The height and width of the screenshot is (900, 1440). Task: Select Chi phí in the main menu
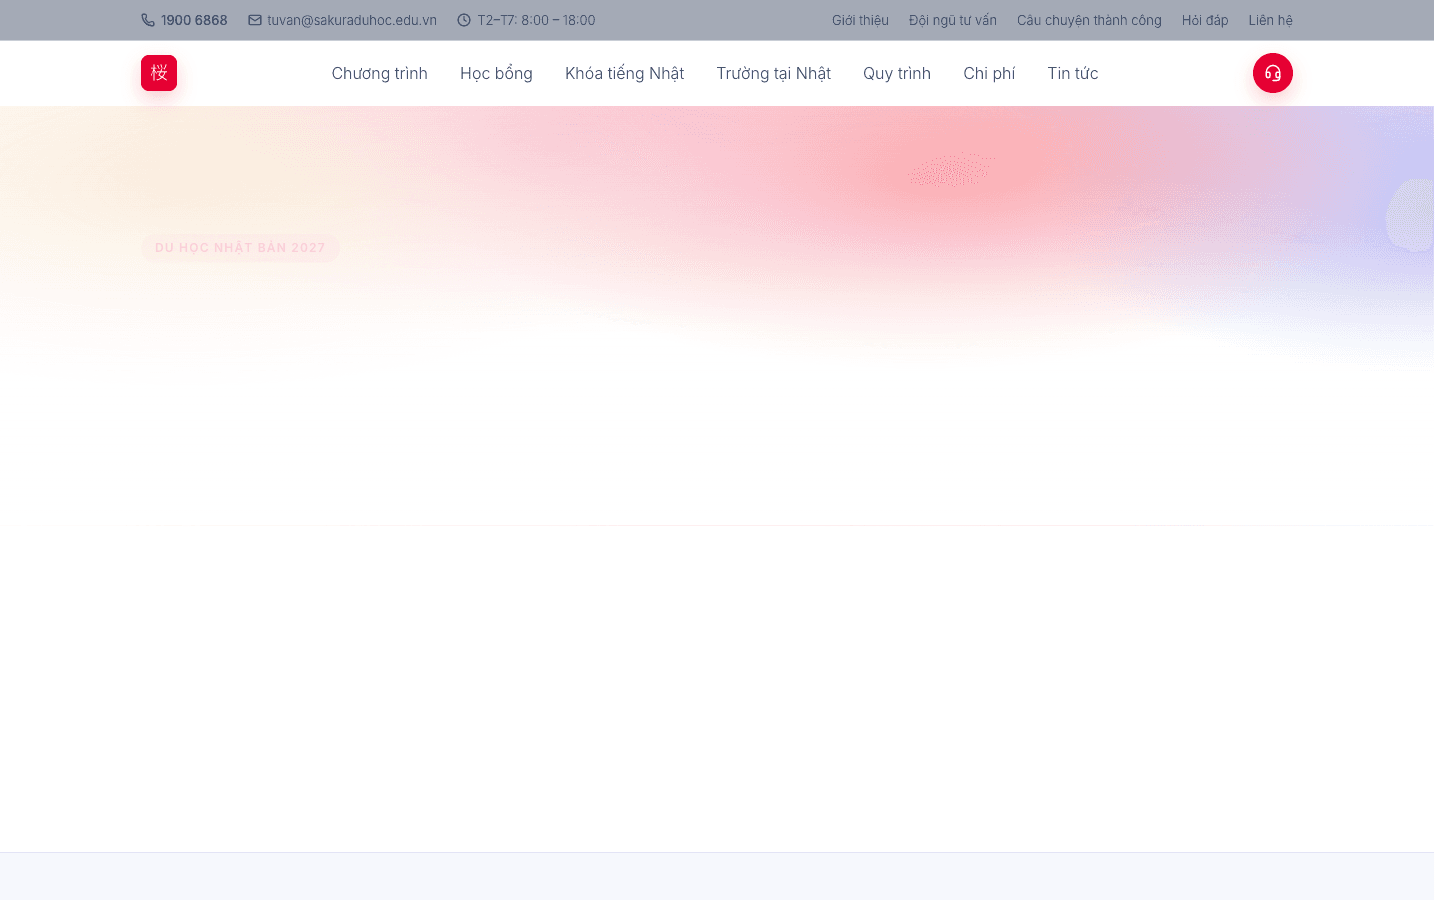click(989, 73)
